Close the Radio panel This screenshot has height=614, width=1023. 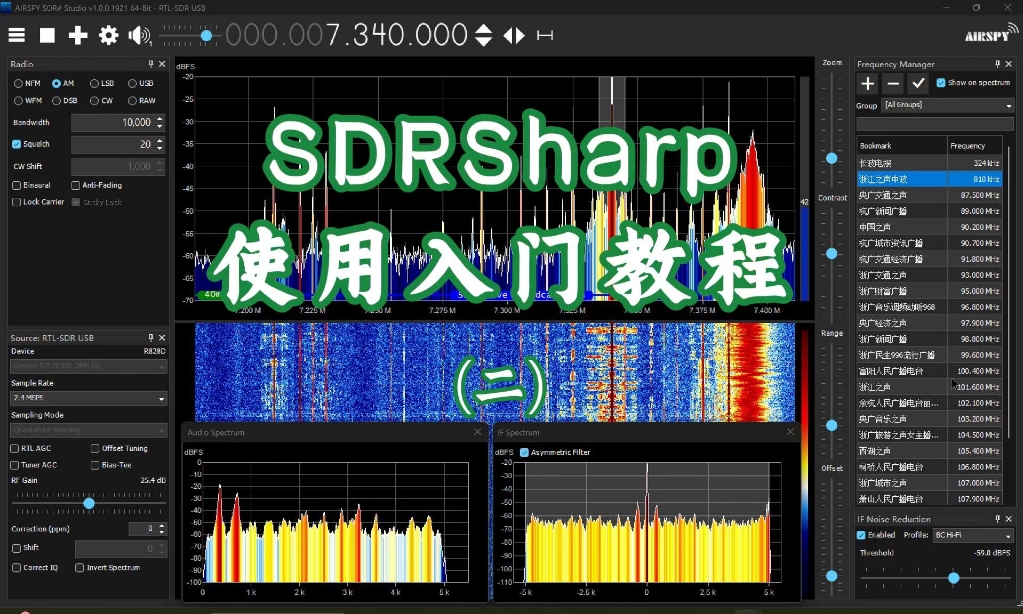pyautogui.click(x=162, y=64)
